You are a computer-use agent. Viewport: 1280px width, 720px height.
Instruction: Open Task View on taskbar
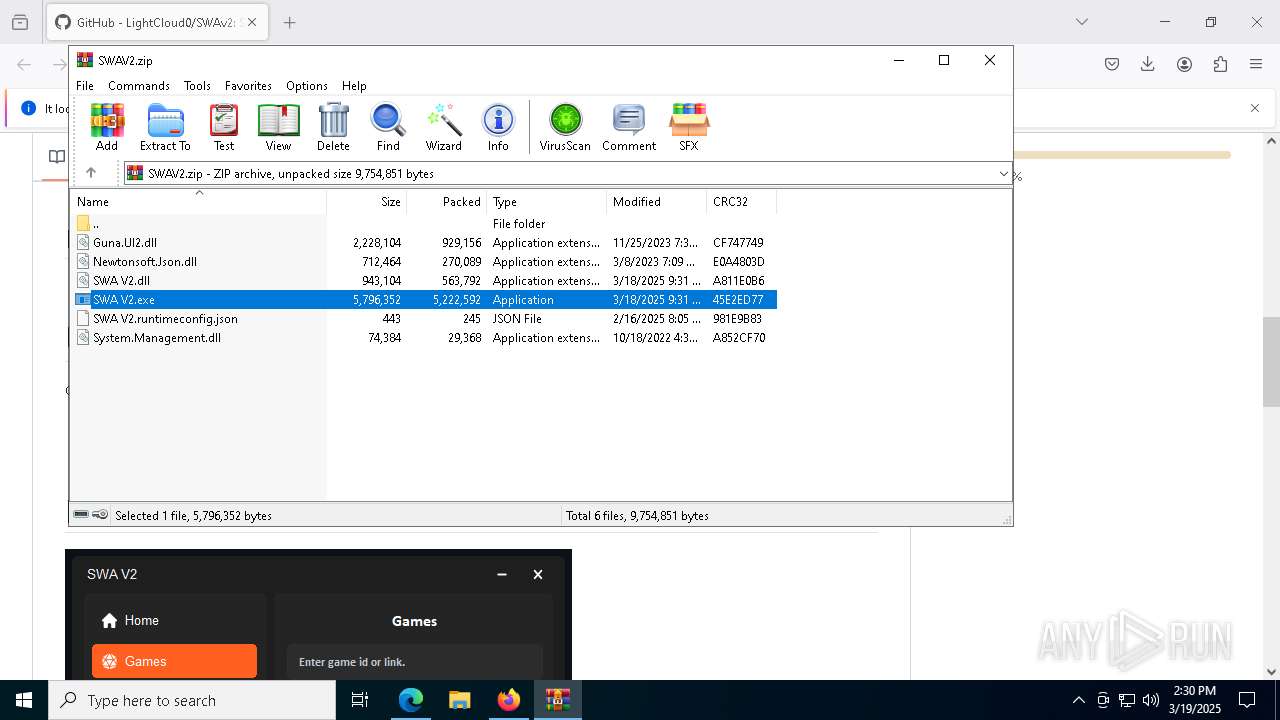pyautogui.click(x=361, y=700)
